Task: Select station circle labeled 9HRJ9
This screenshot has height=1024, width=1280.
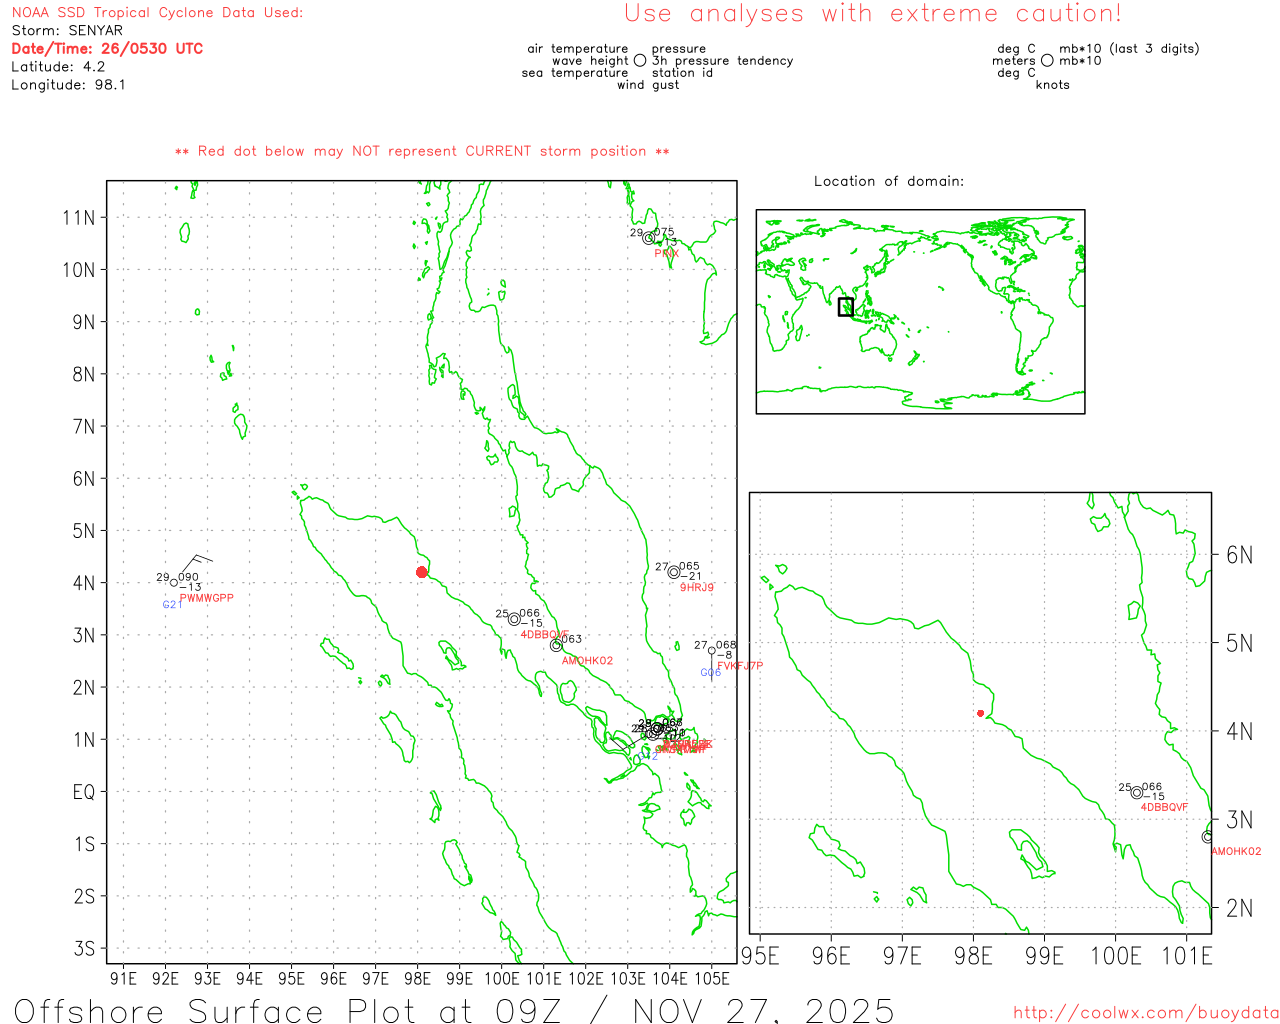Action: (674, 572)
